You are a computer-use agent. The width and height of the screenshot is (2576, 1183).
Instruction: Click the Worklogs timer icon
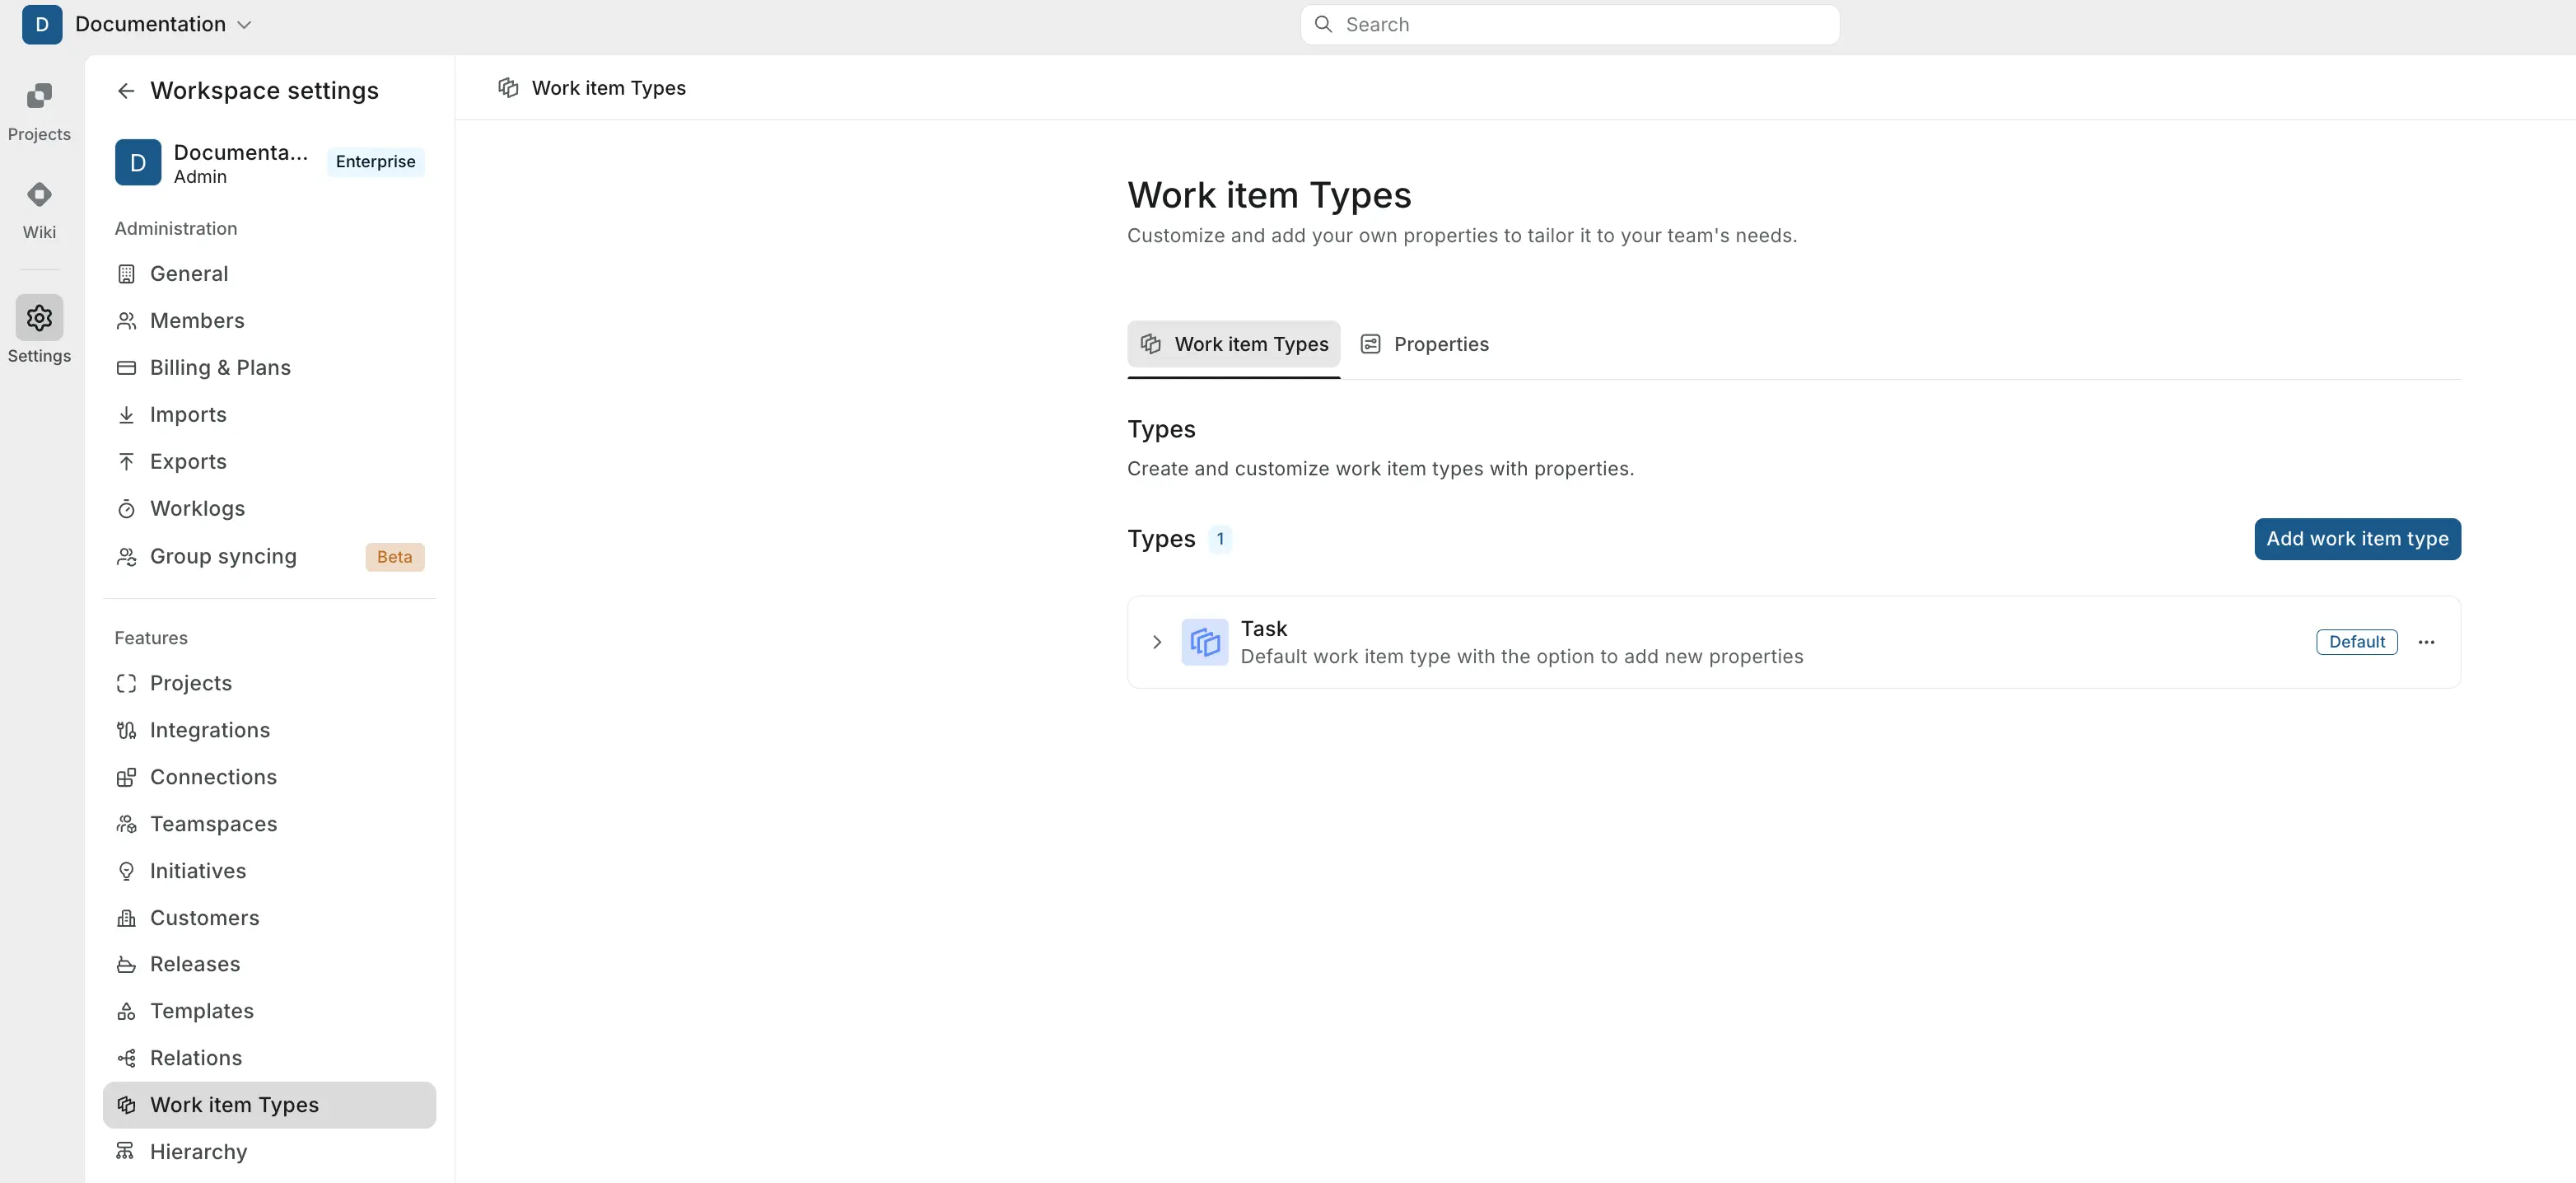point(126,508)
